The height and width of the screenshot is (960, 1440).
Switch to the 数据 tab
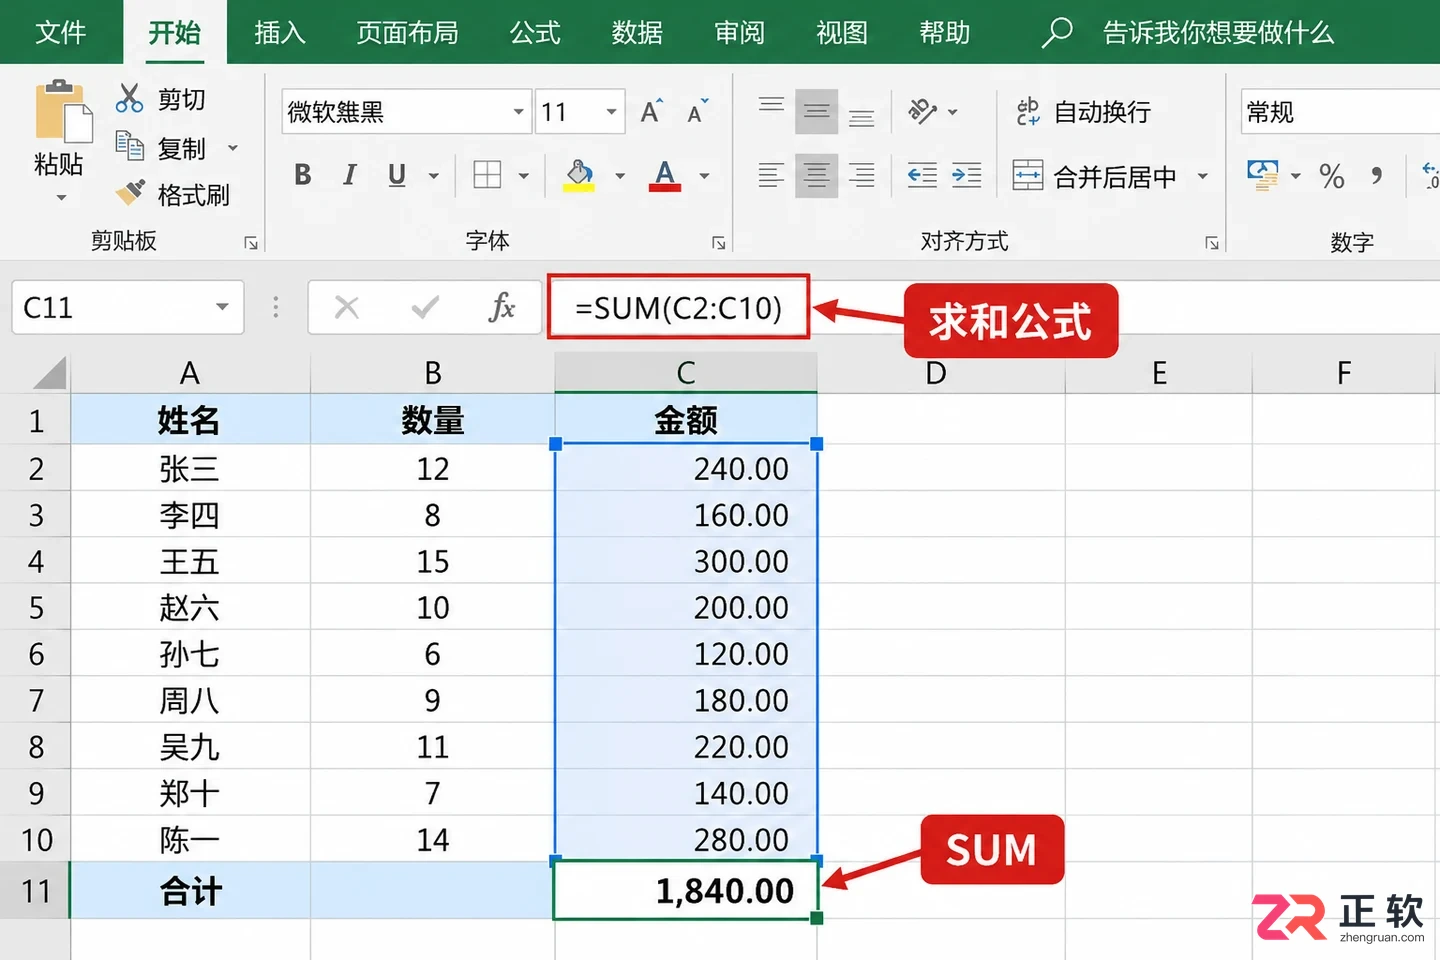click(x=637, y=32)
